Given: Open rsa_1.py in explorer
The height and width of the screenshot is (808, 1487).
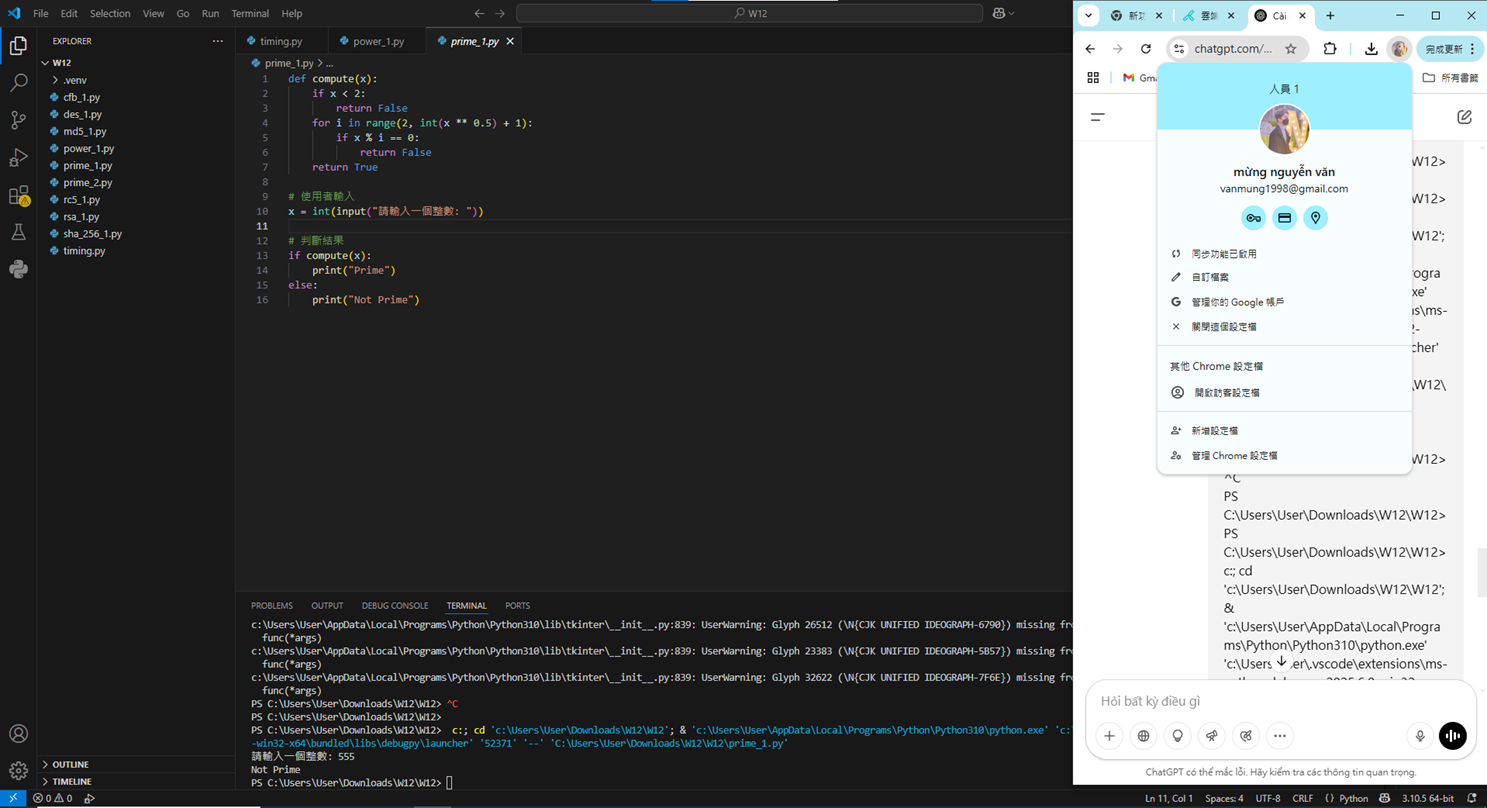Looking at the screenshot, I should click(81, 217).
